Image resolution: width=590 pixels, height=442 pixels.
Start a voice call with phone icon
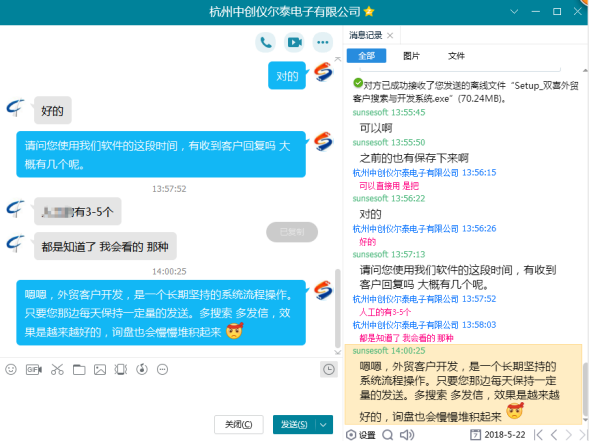[266, 42]
